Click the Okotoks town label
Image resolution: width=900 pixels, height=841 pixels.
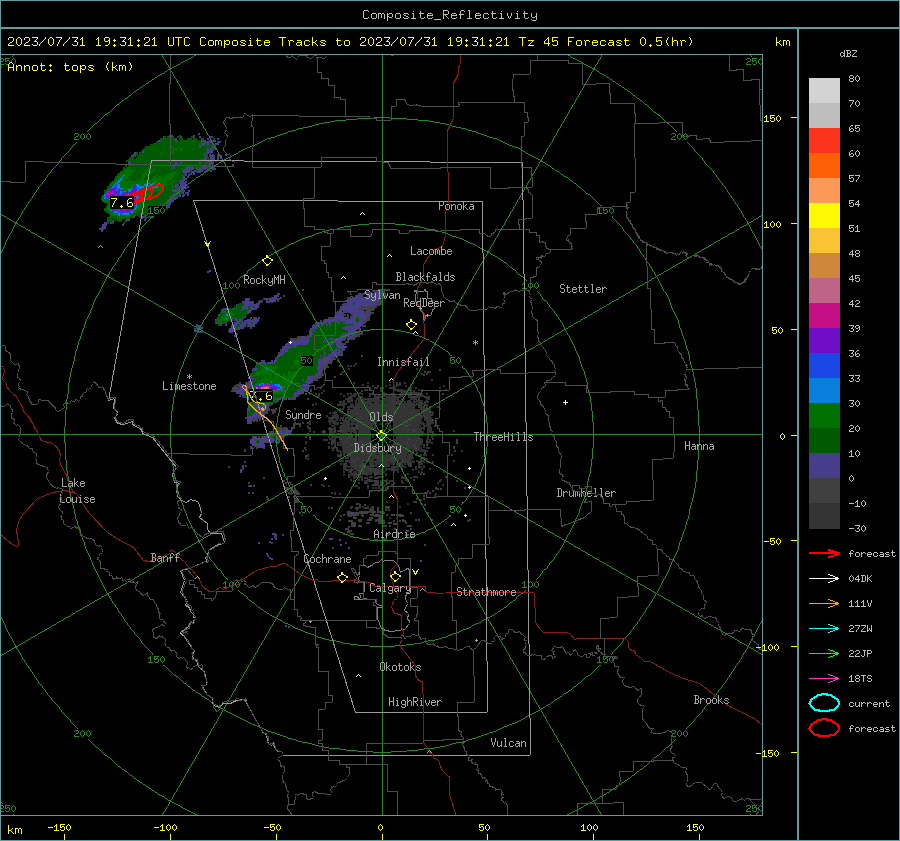400,667
